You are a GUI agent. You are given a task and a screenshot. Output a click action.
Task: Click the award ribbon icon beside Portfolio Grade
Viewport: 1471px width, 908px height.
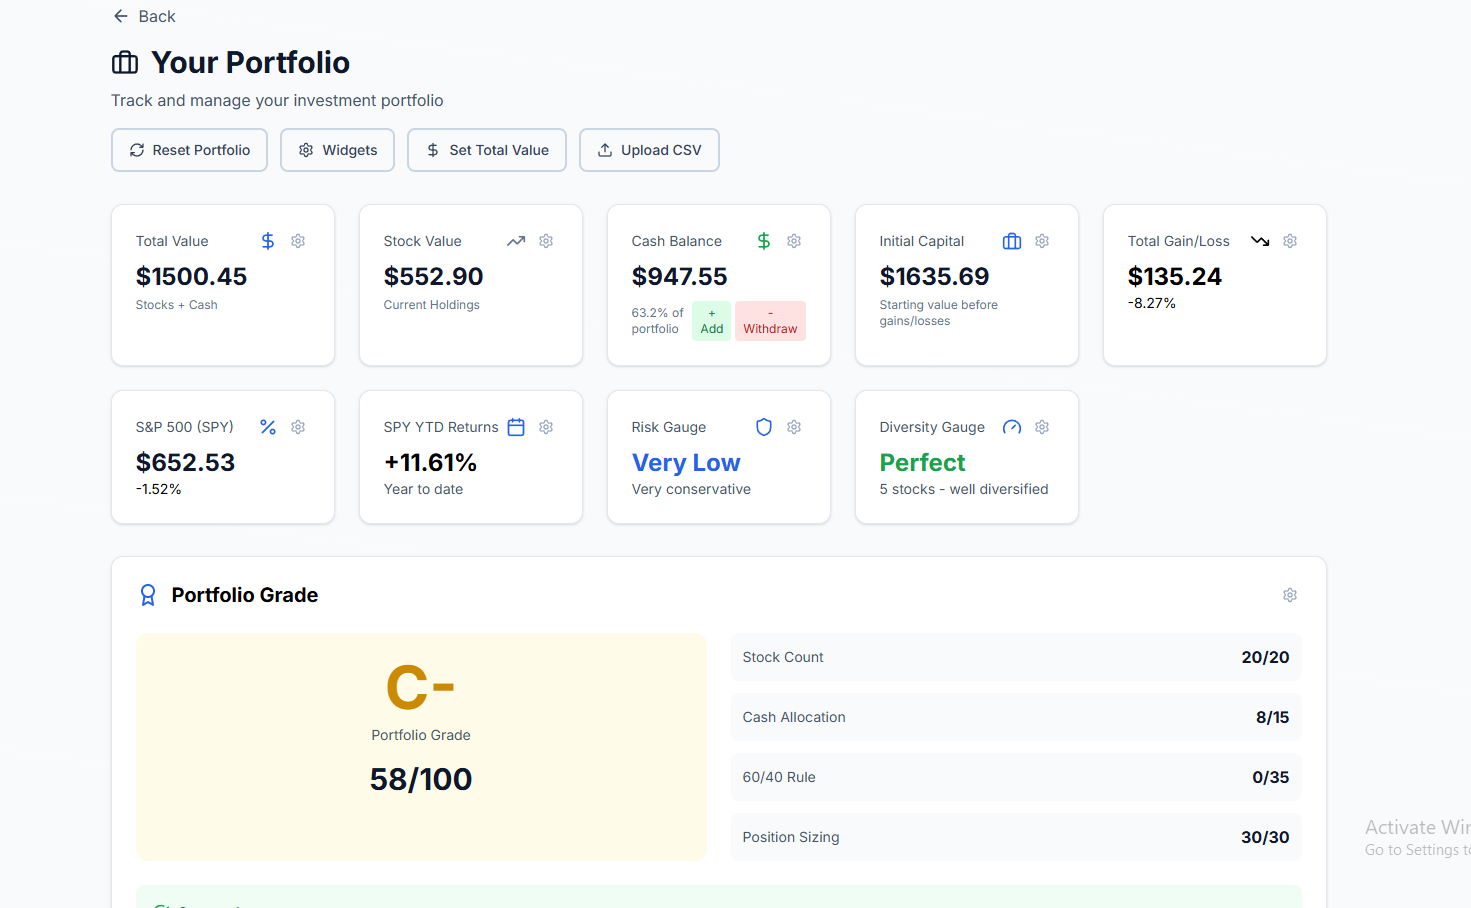pyautogui.click(x=148, y=594)
